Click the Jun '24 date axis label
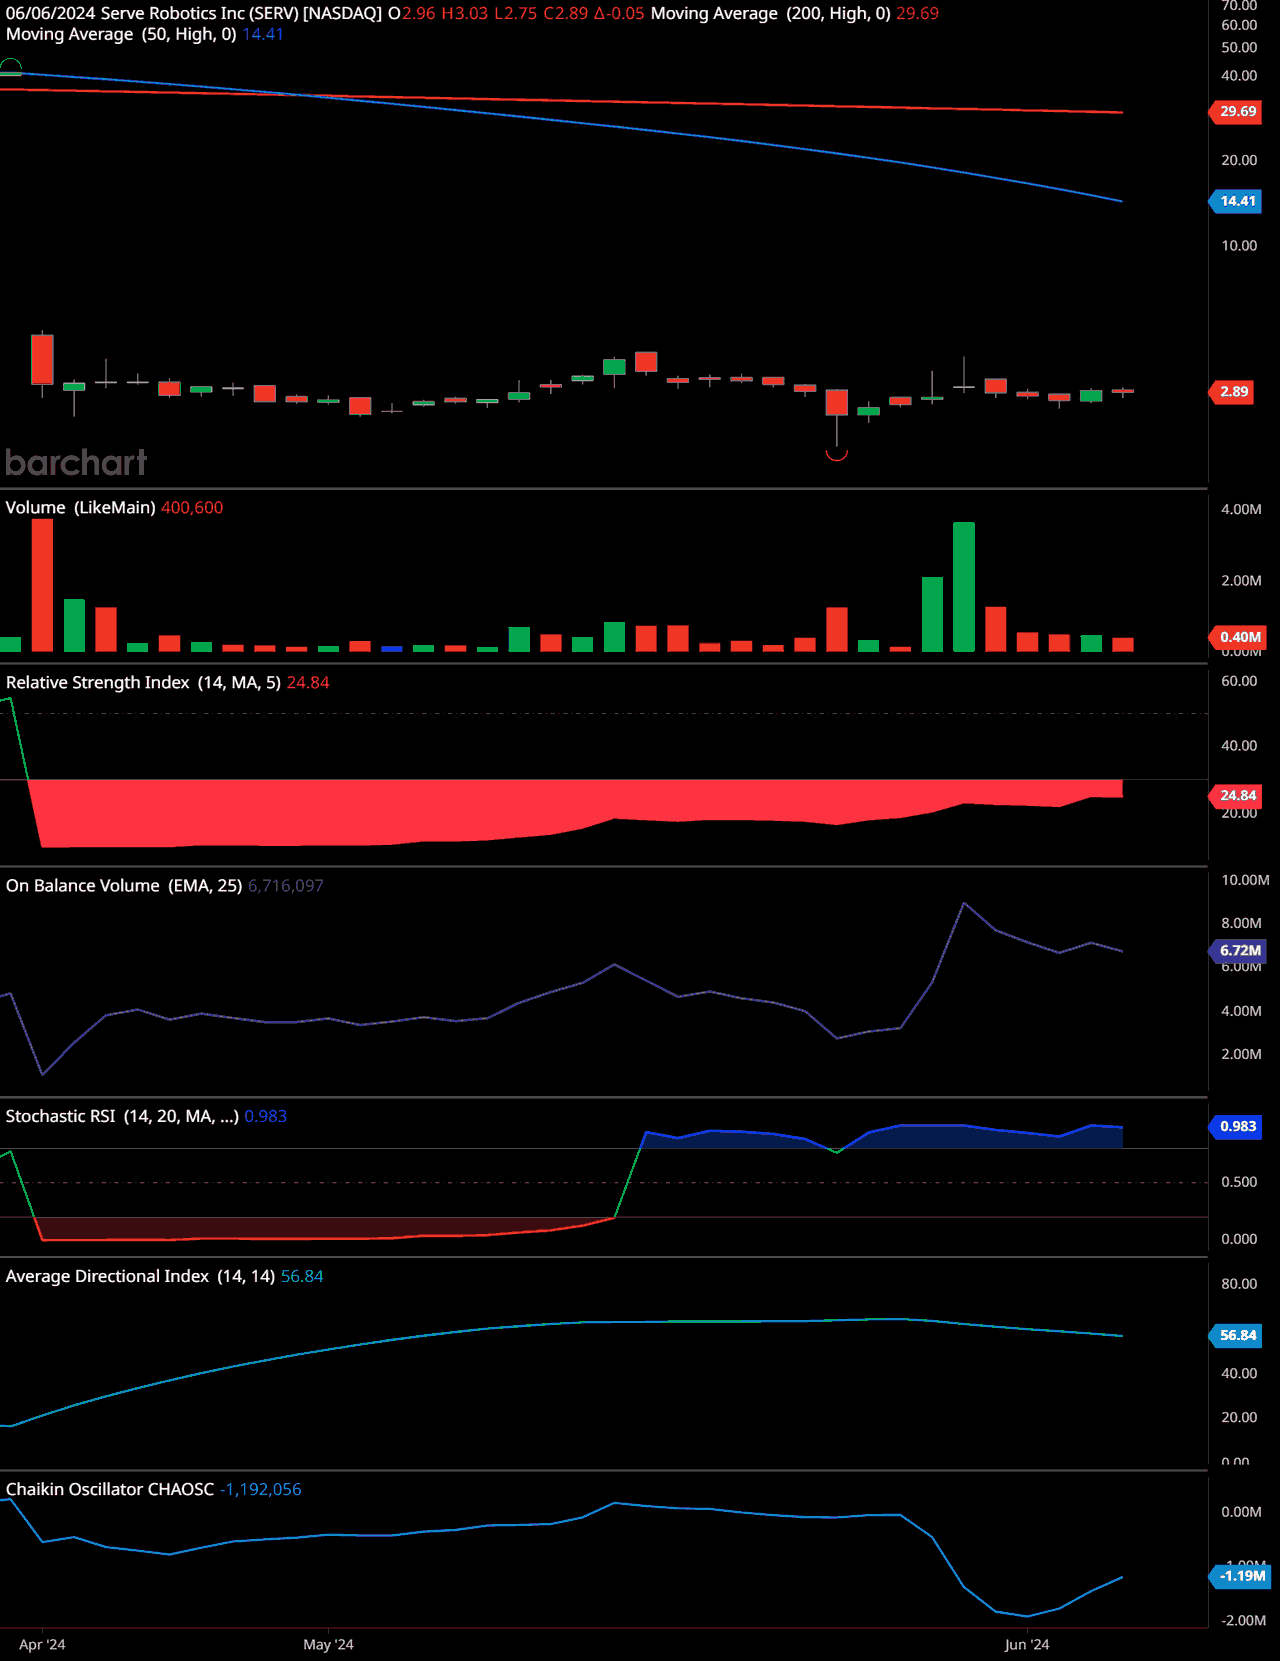This screenshot has width=1280, height=1661. (1027, 1645)
